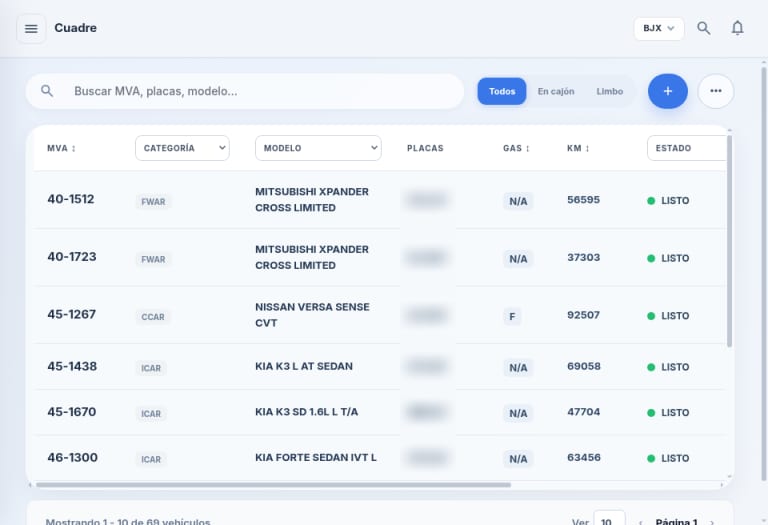This screenshot has width=768, height=525.
Task: Open vehicle row 45-1267
Action: 380,315
